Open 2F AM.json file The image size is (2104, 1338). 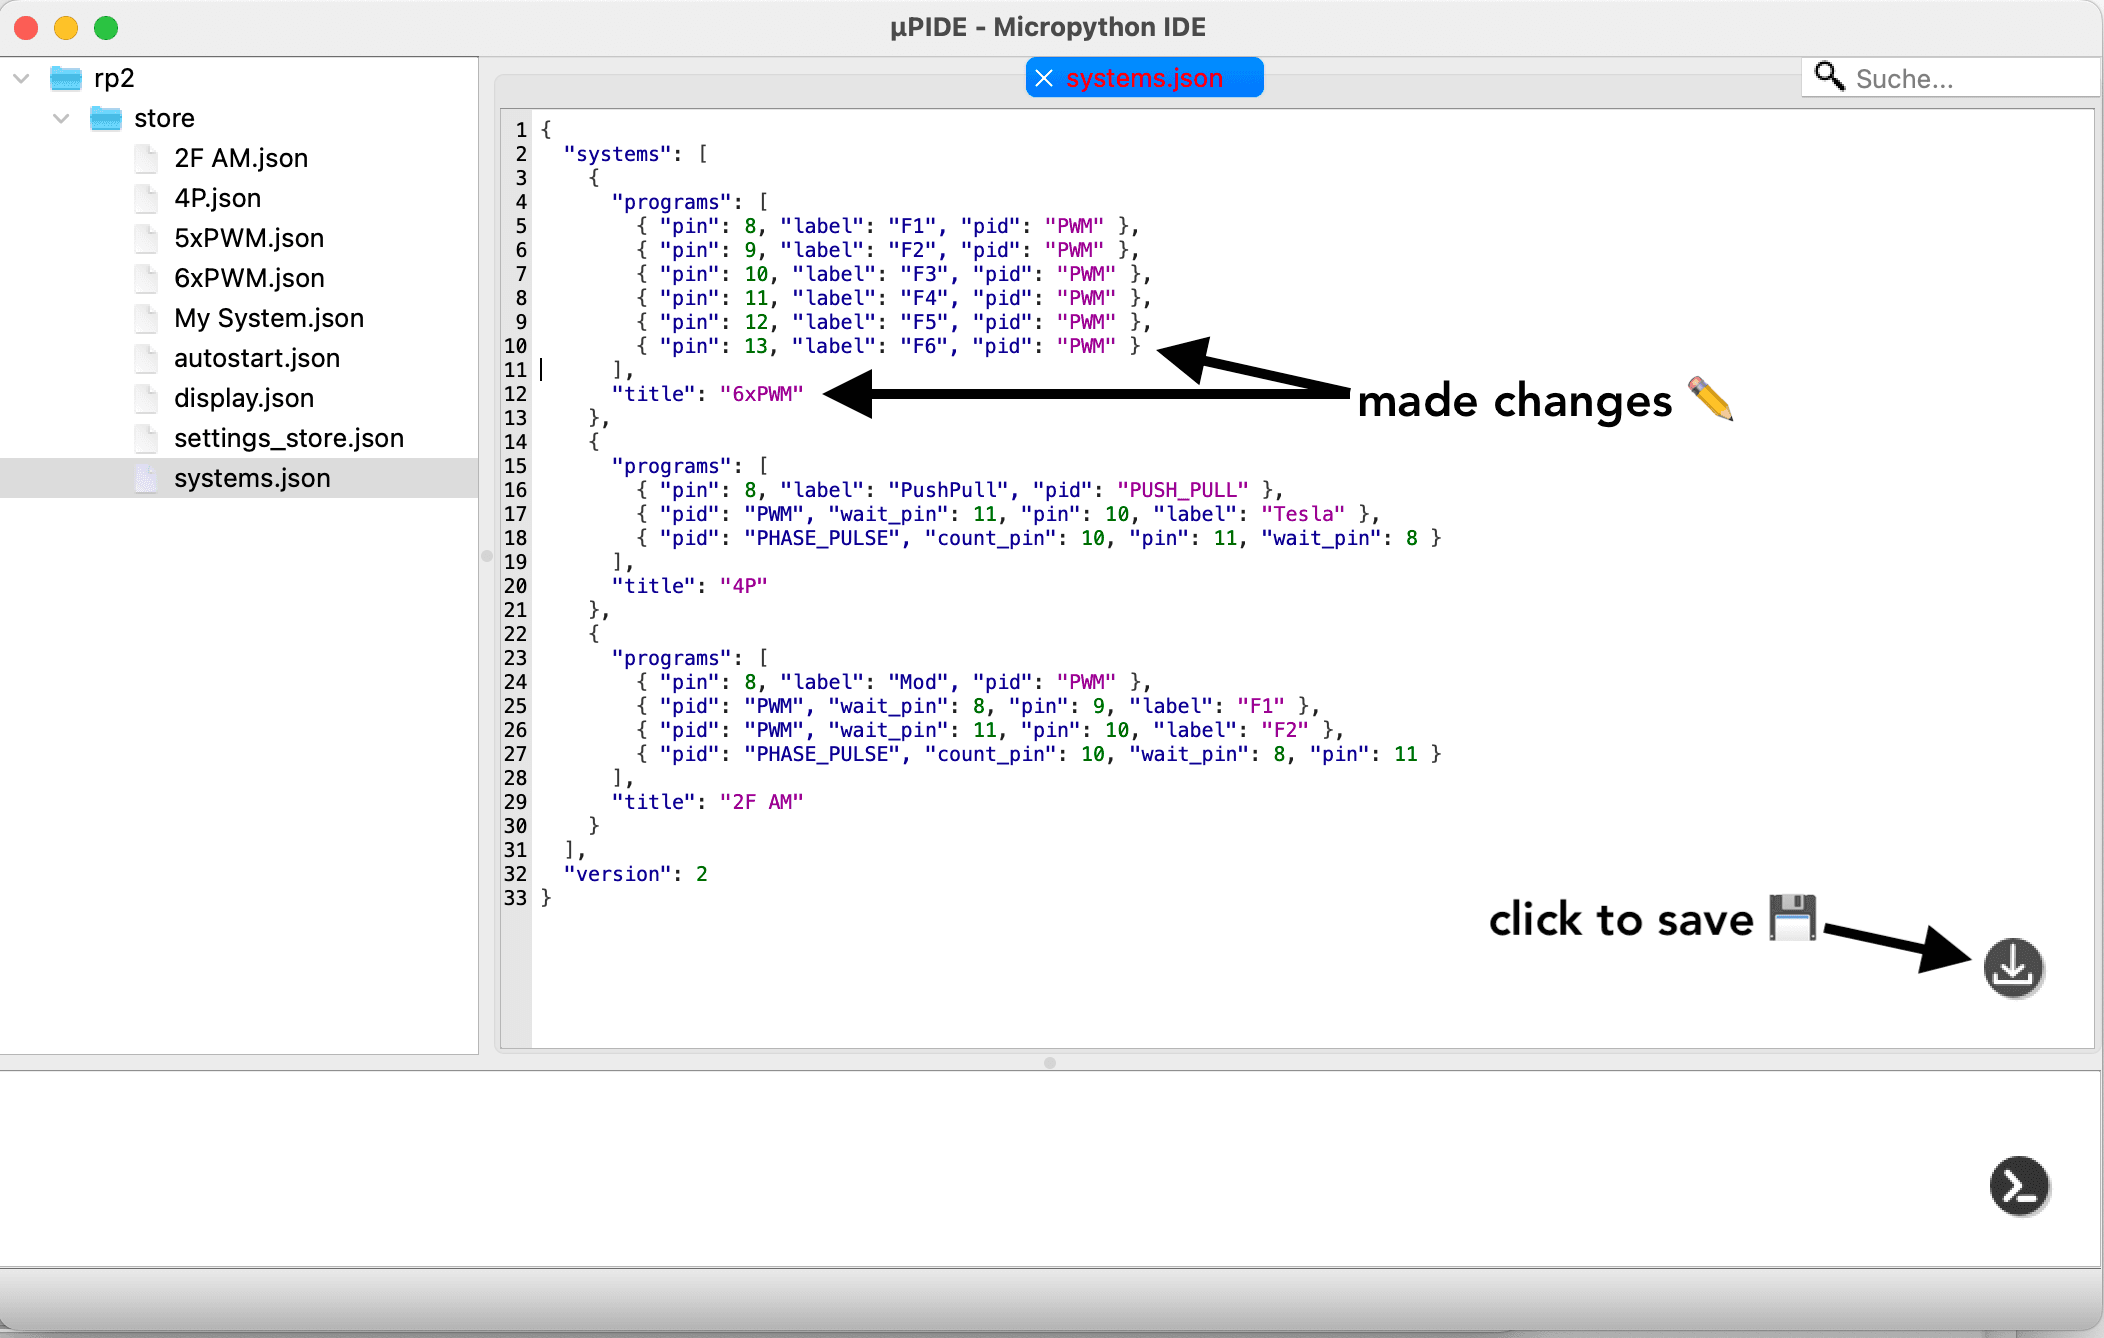coord(240,158)
